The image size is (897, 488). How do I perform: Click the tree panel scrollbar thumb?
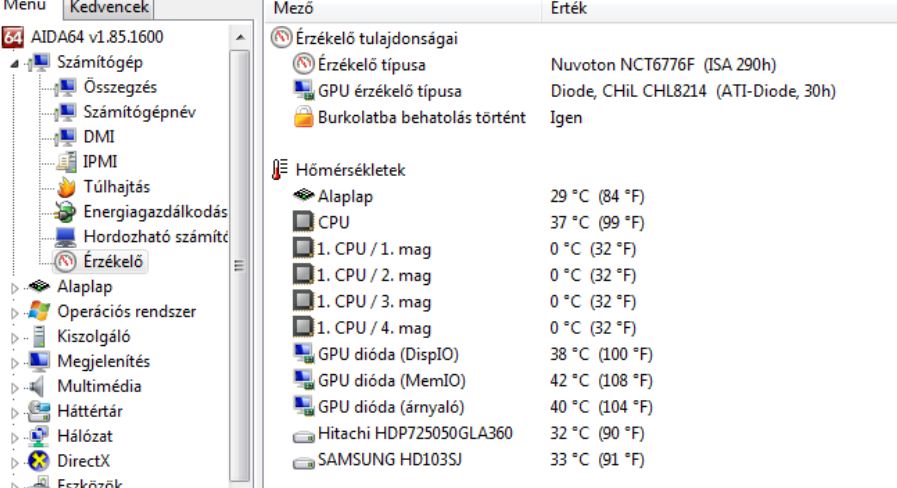click(240, 265)
